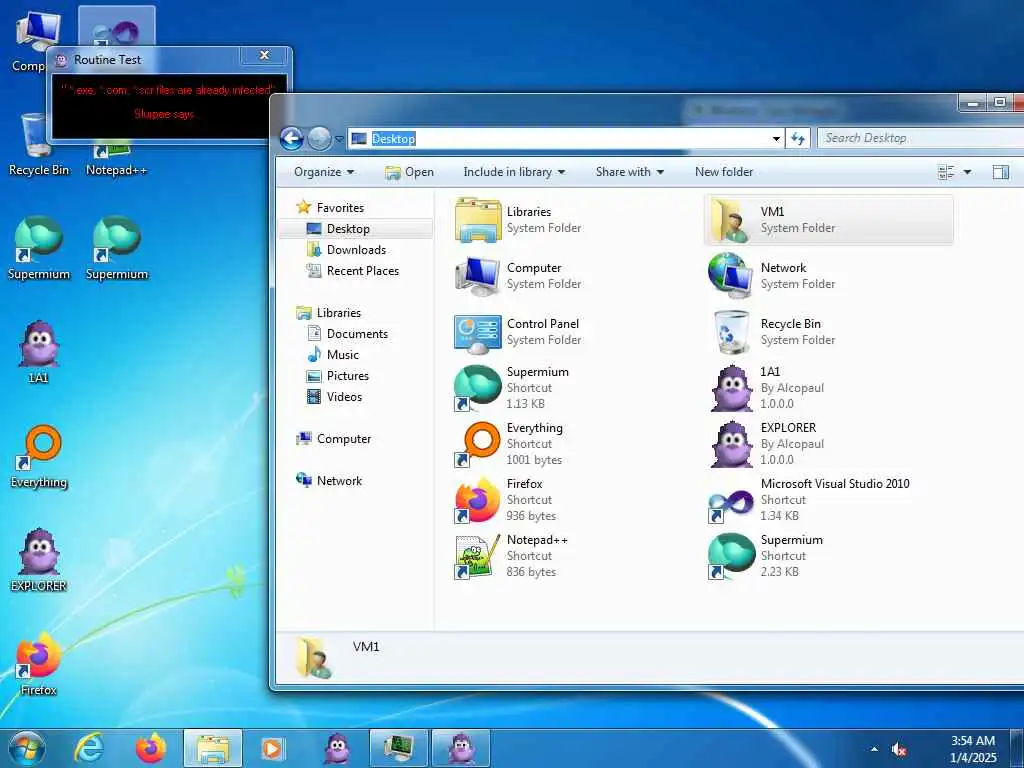Click the Open toolbar button

coord(409,172)
